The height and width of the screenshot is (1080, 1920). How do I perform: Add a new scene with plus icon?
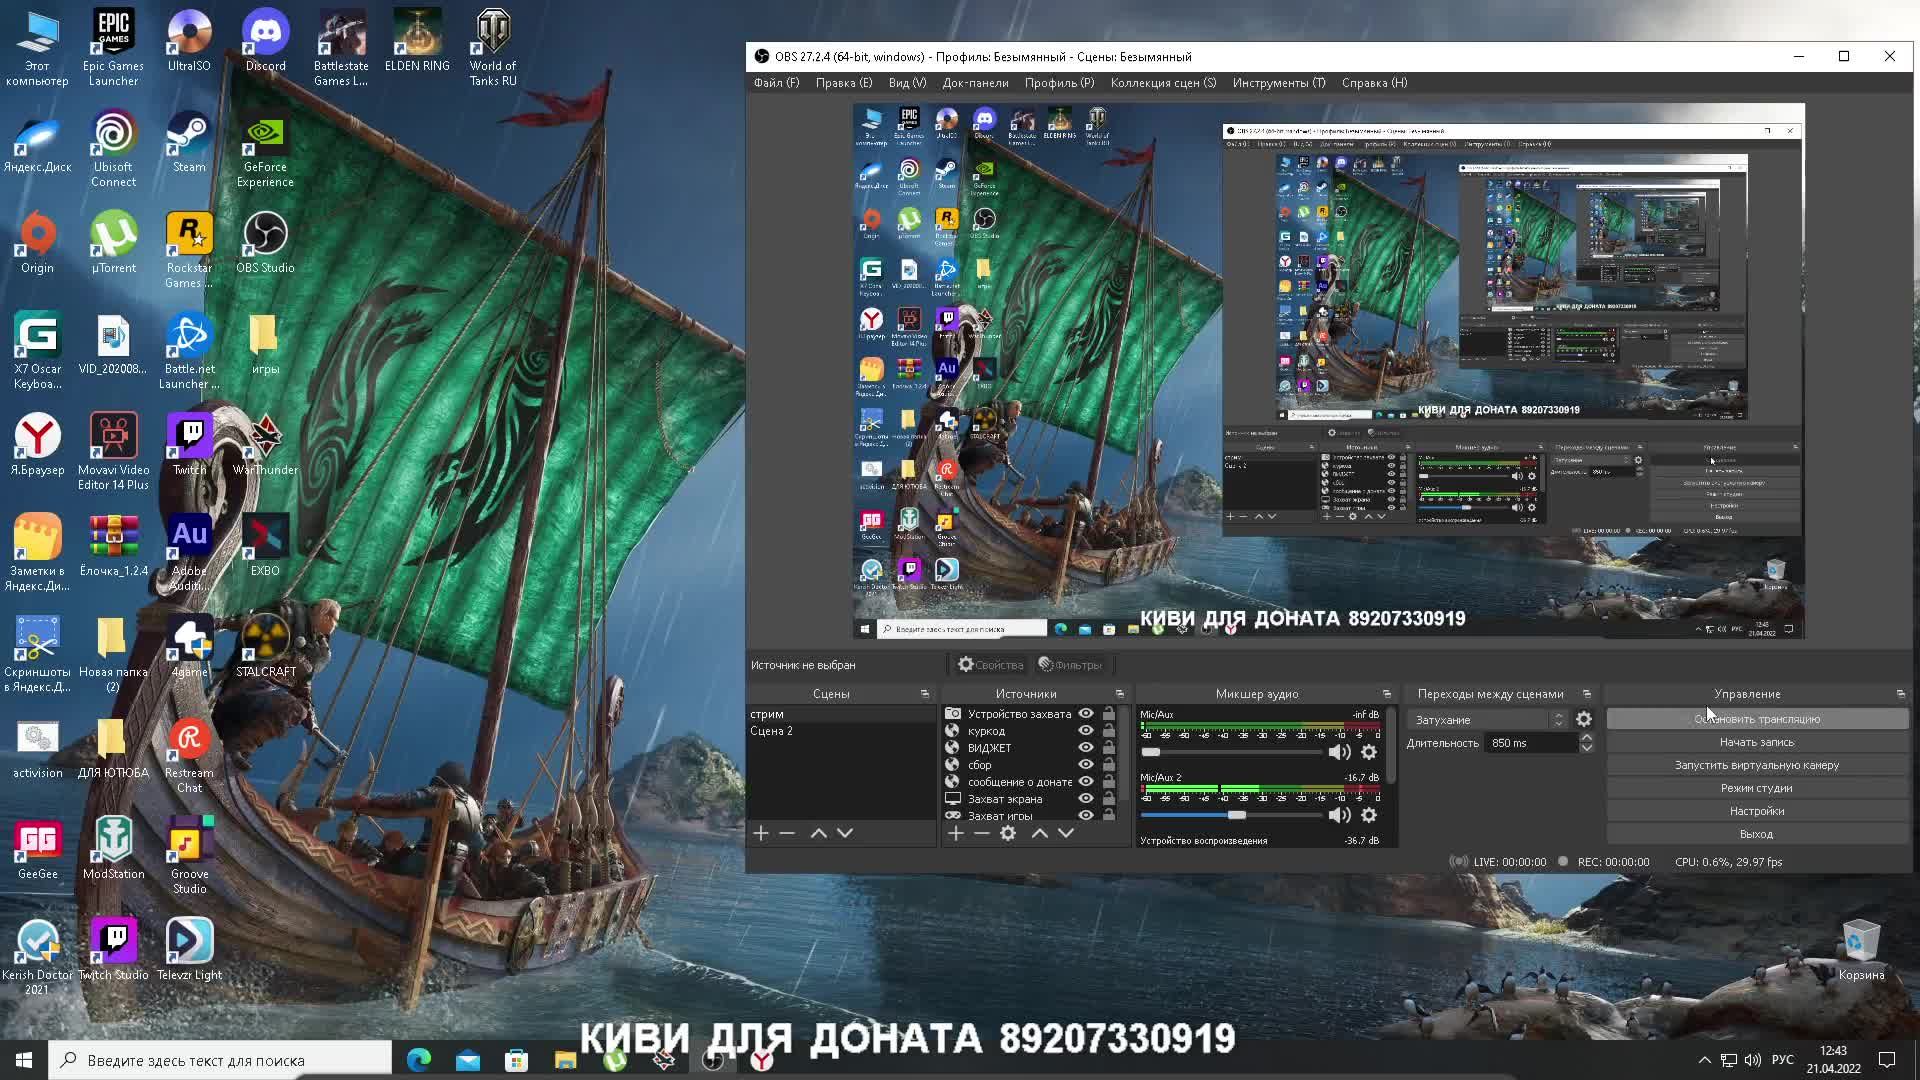point(761,833)
